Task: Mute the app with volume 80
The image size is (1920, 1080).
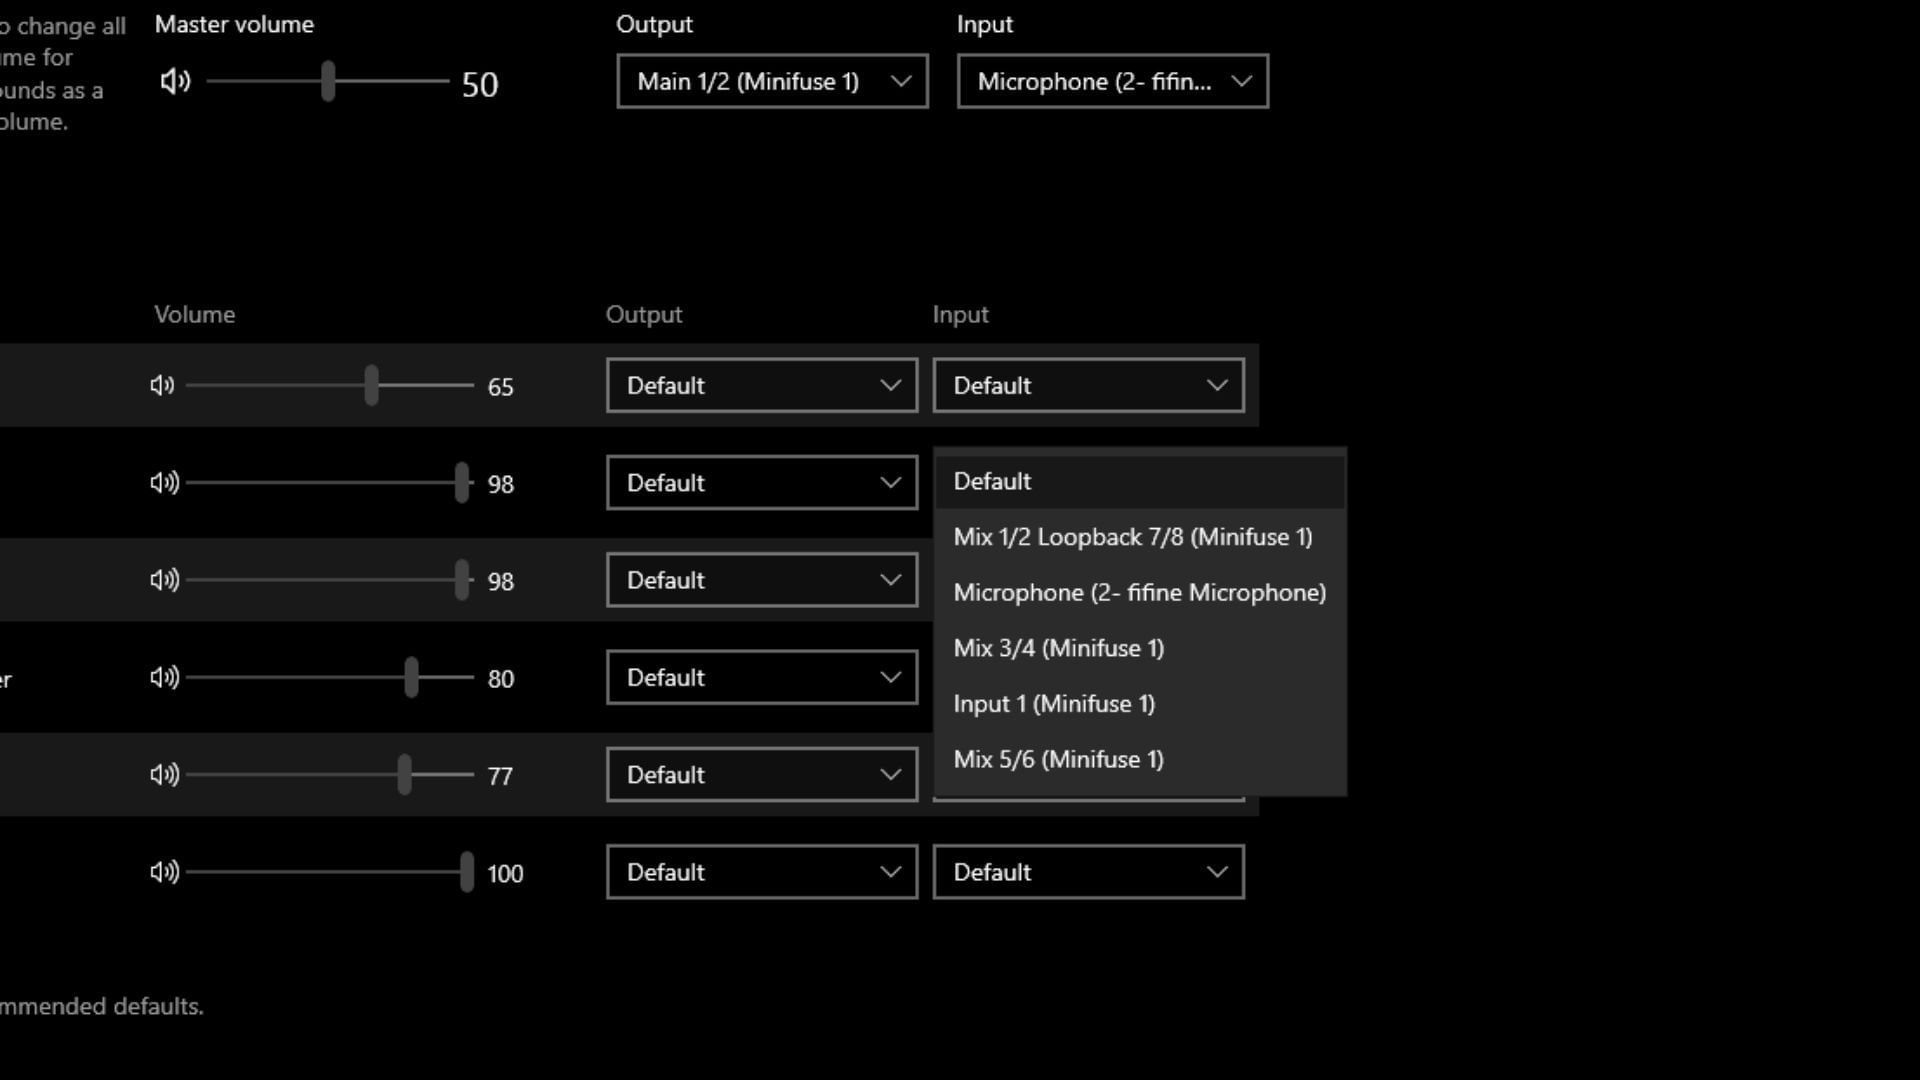Action: [x=164, y=678]
